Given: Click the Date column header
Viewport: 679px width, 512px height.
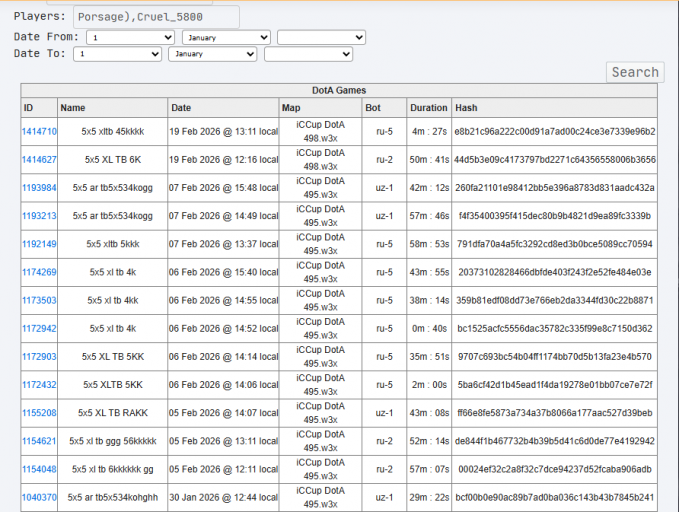Looking at the screenshot, I should point(223,108).
